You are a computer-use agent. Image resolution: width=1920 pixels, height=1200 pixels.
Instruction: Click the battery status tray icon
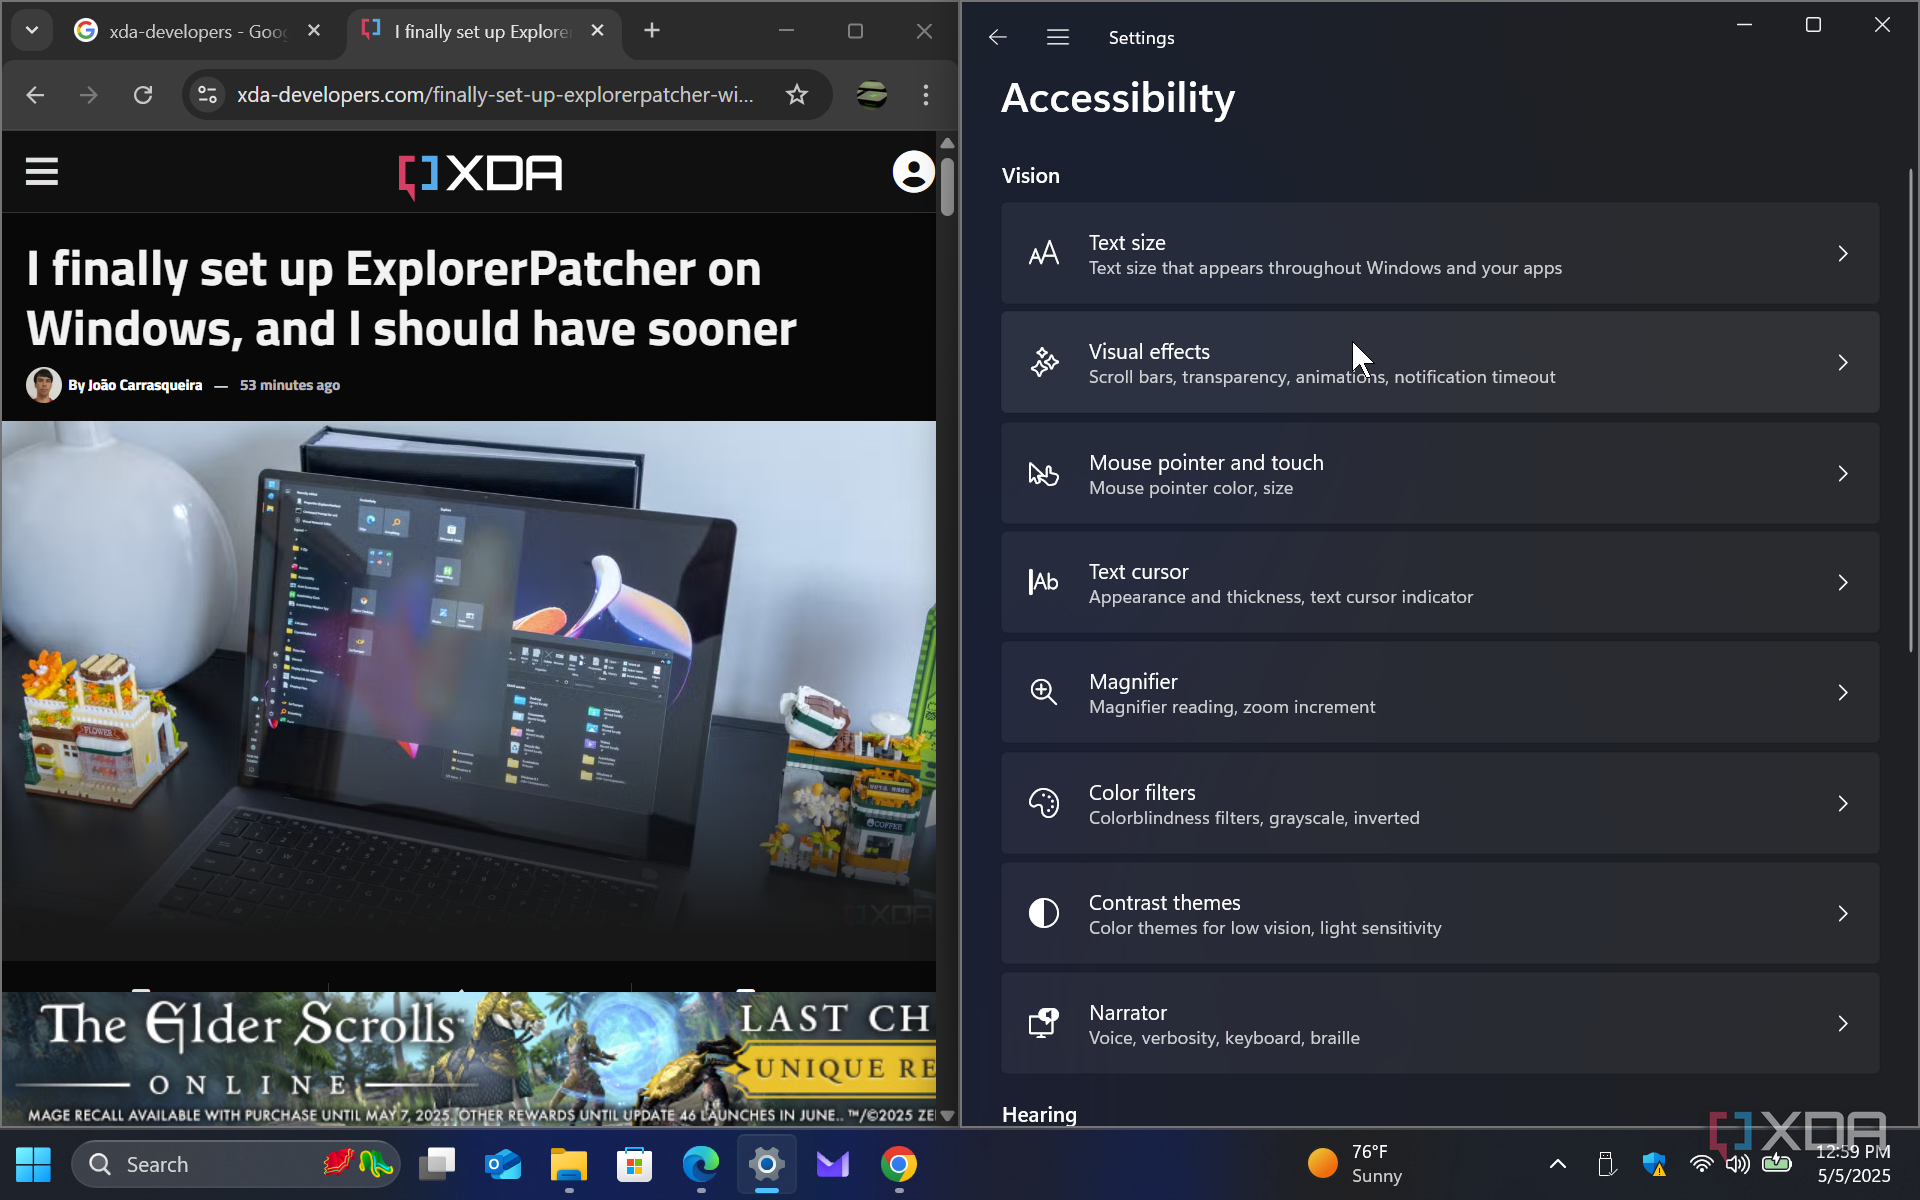point(1777,1164)
